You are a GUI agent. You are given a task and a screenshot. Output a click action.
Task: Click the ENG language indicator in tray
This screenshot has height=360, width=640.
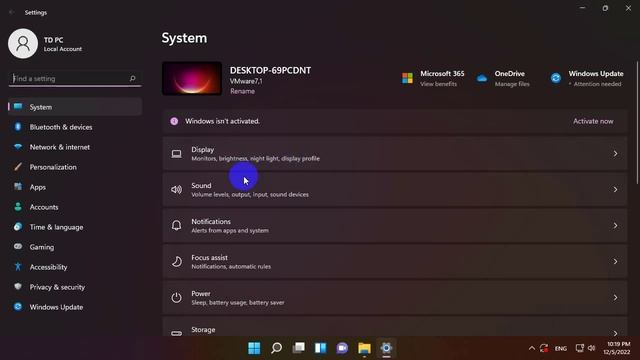pyautogui.click(x=560, y=349)
